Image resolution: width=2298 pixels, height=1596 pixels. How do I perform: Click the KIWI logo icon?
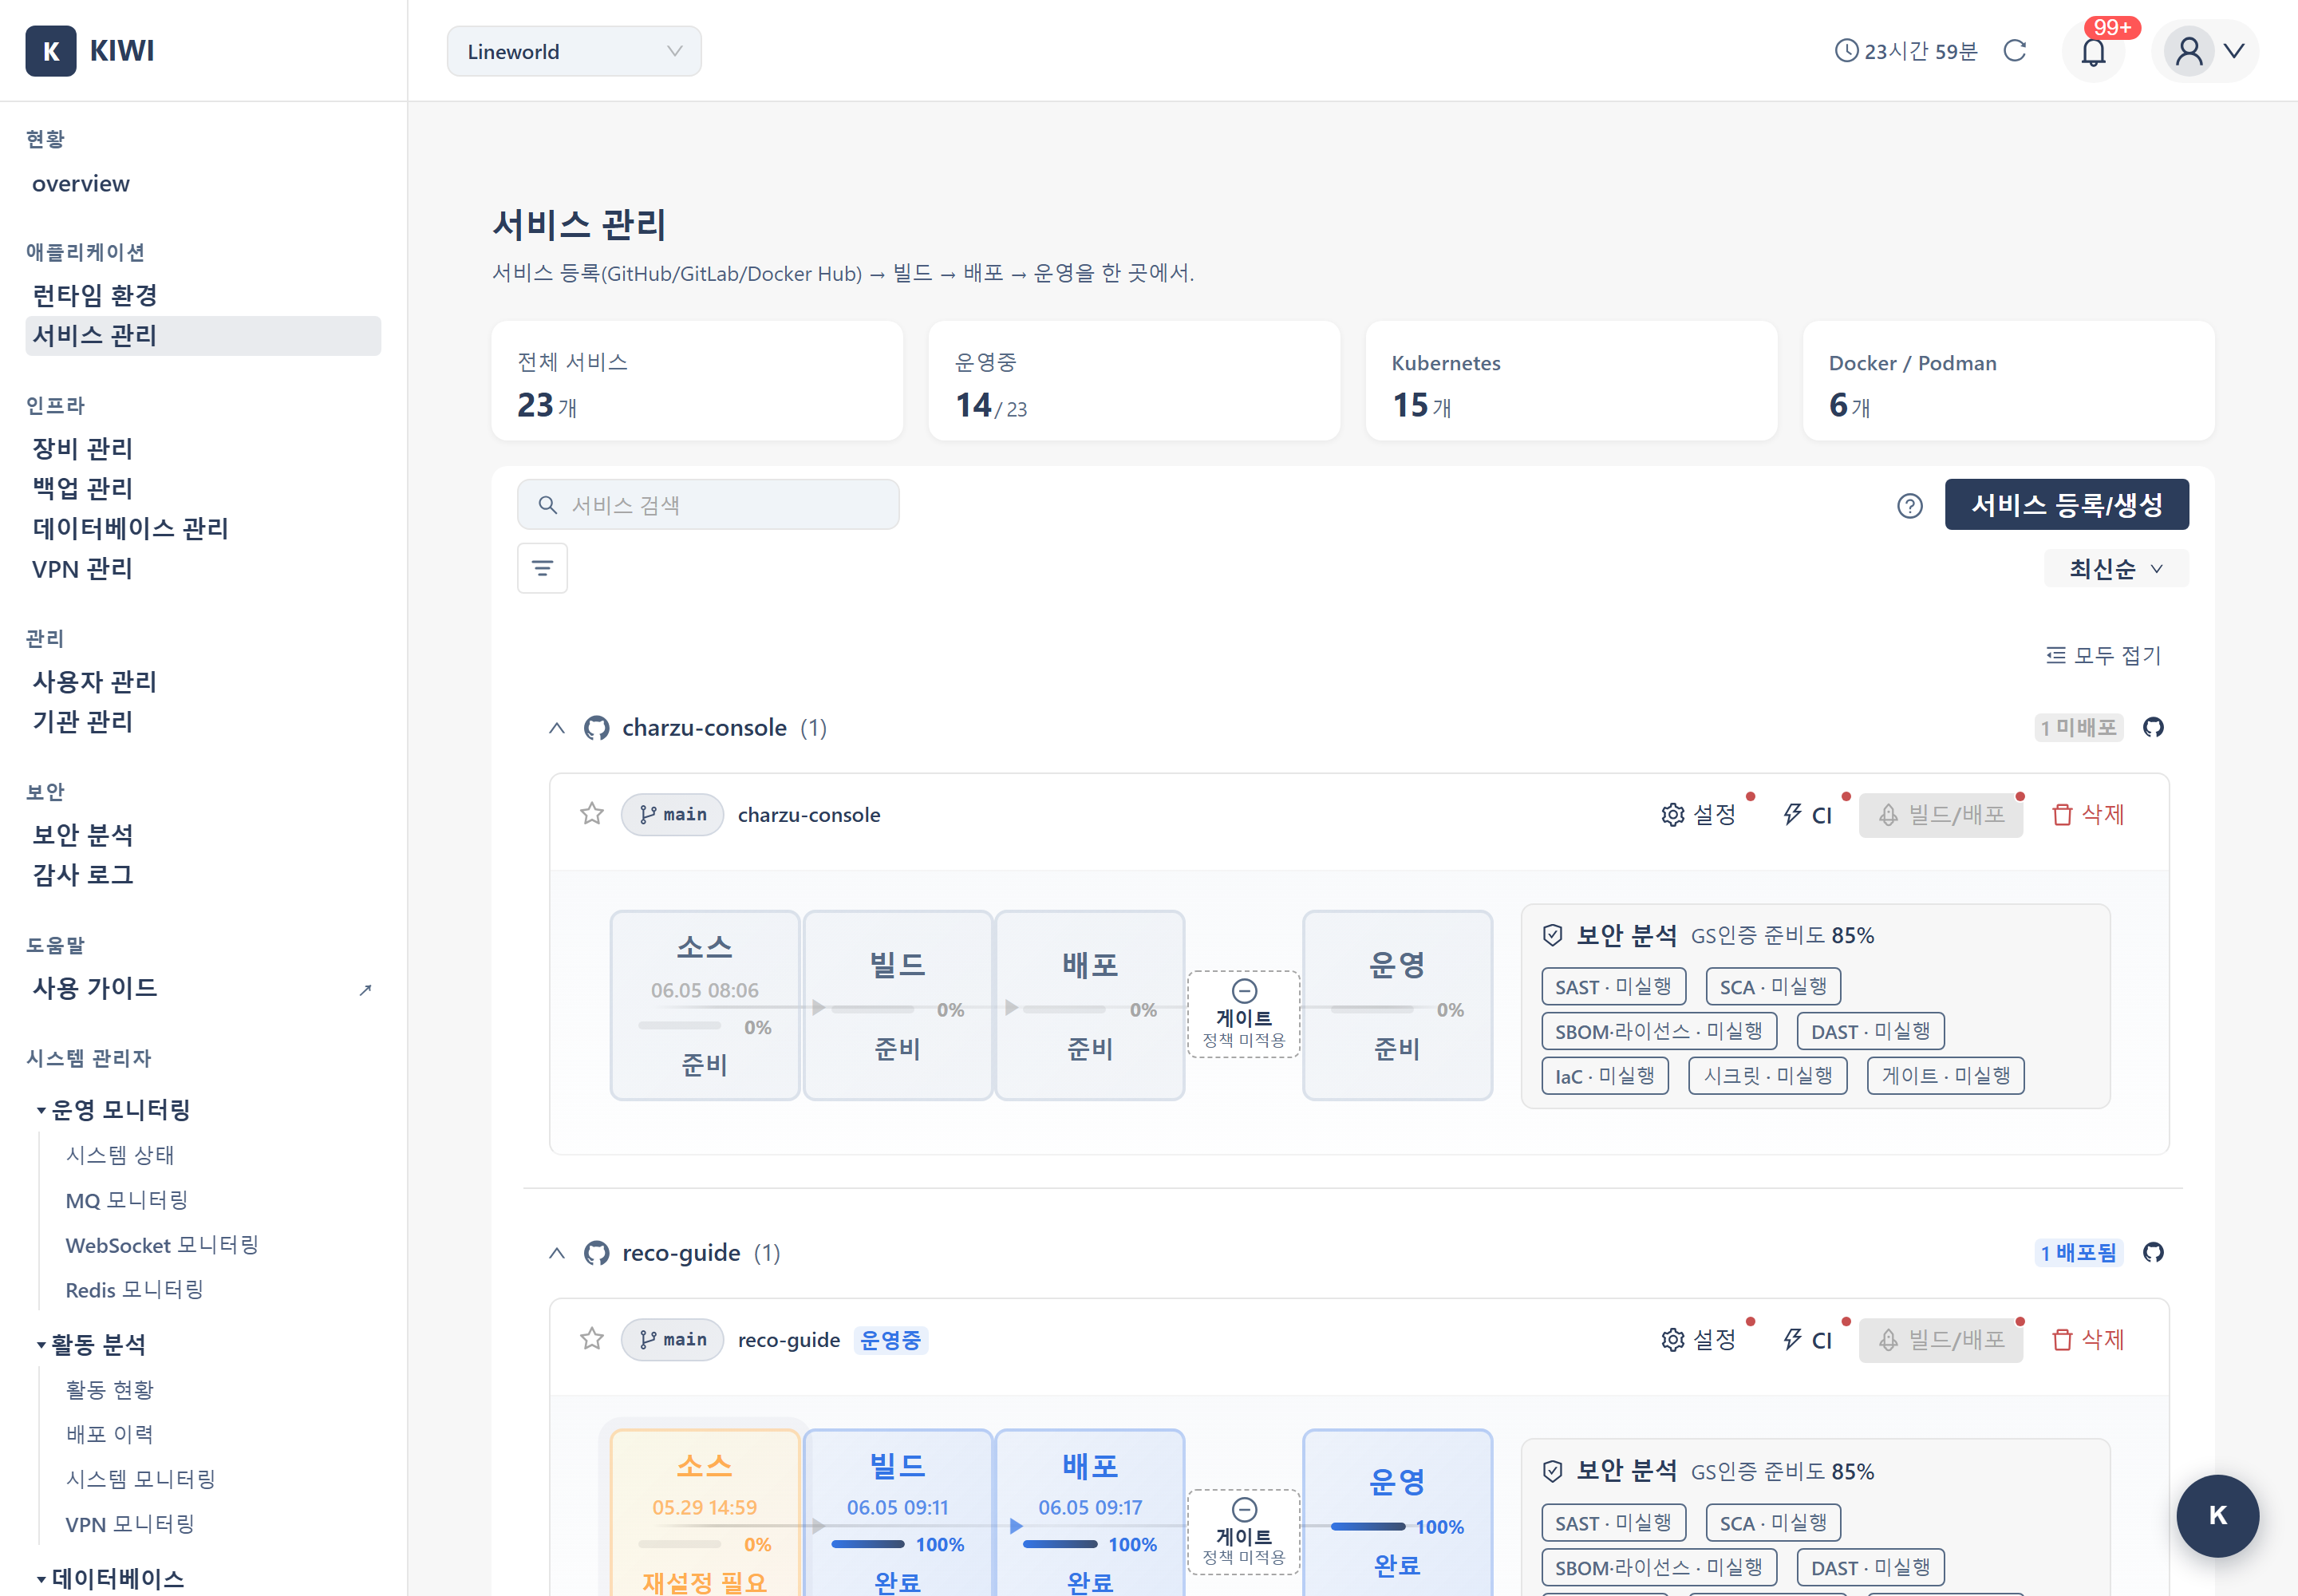tap(51, 51)
